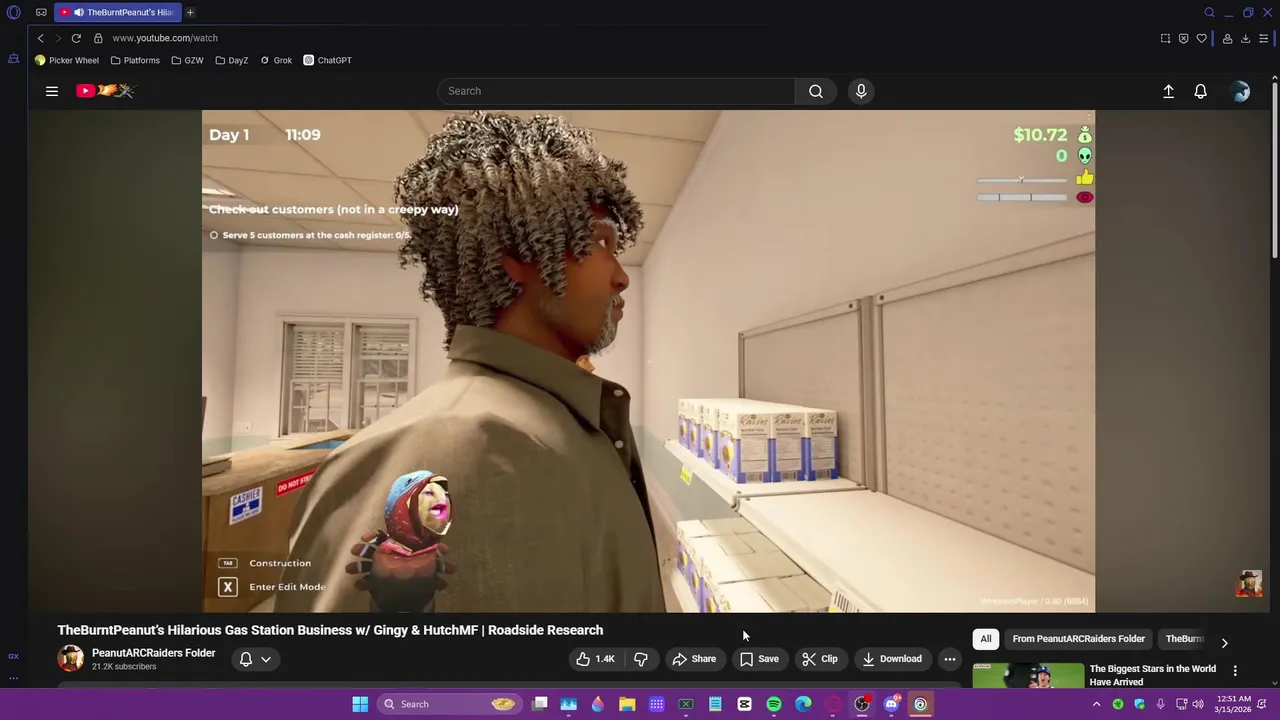This screenshot has width=1280, height=720.
Task: Open the browser easy setup menu
Action: point(1264,38)
